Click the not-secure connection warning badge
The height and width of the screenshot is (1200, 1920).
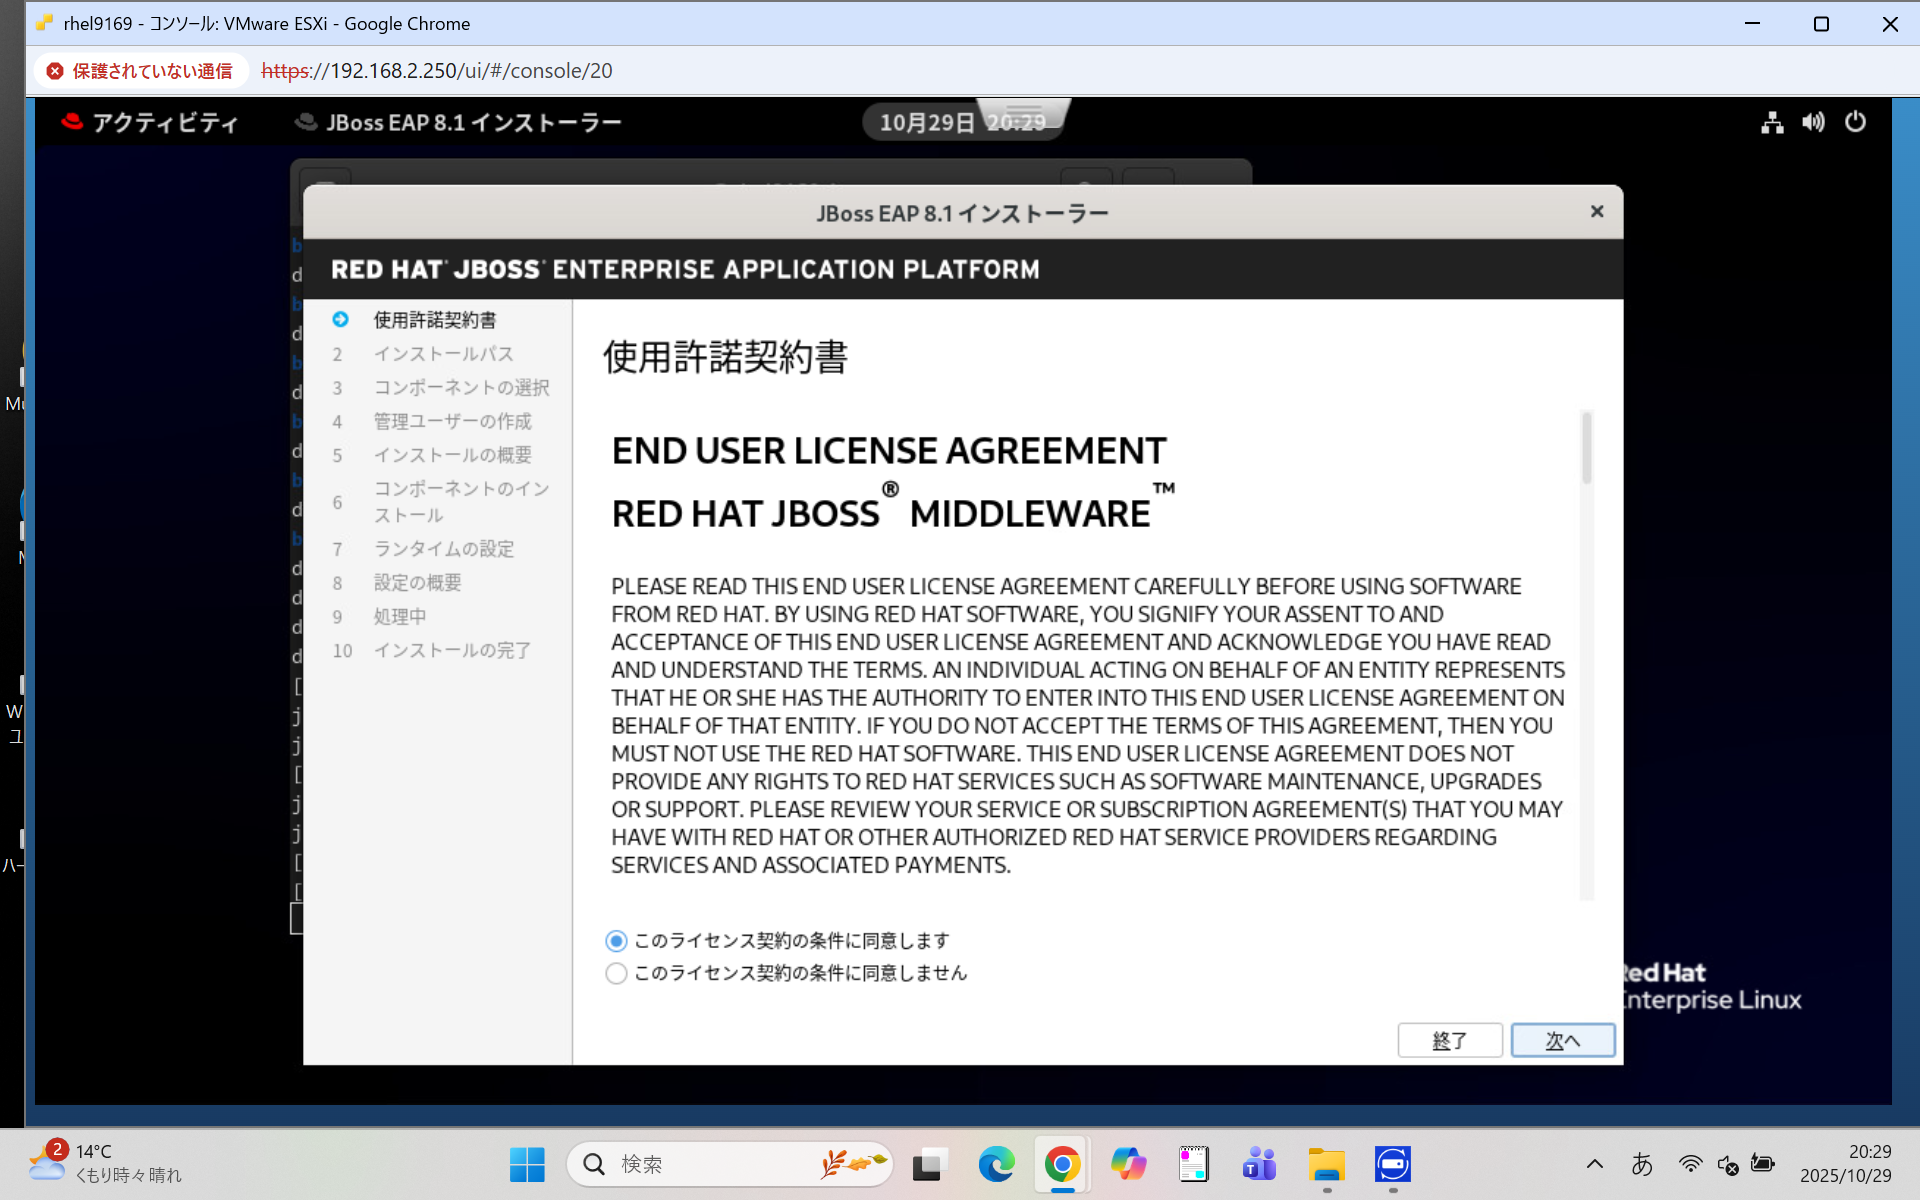coord(140,71)
